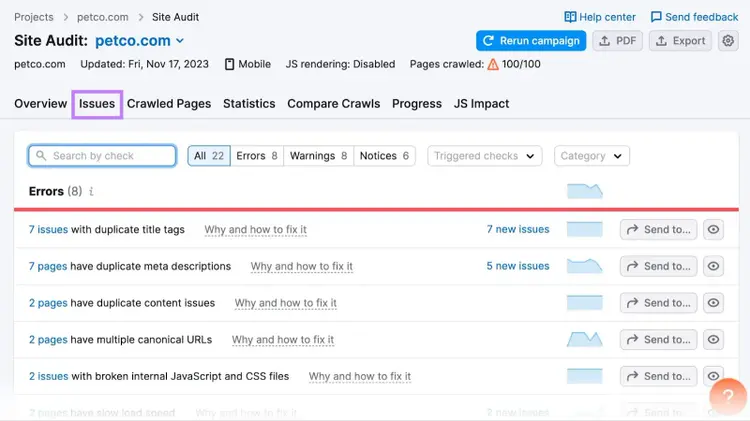Image resolution: width=750 pixels, height=421 pixels.
Task: Open the 7 pages duplicate meta descriptions link
Action: [x=48, y=266]
